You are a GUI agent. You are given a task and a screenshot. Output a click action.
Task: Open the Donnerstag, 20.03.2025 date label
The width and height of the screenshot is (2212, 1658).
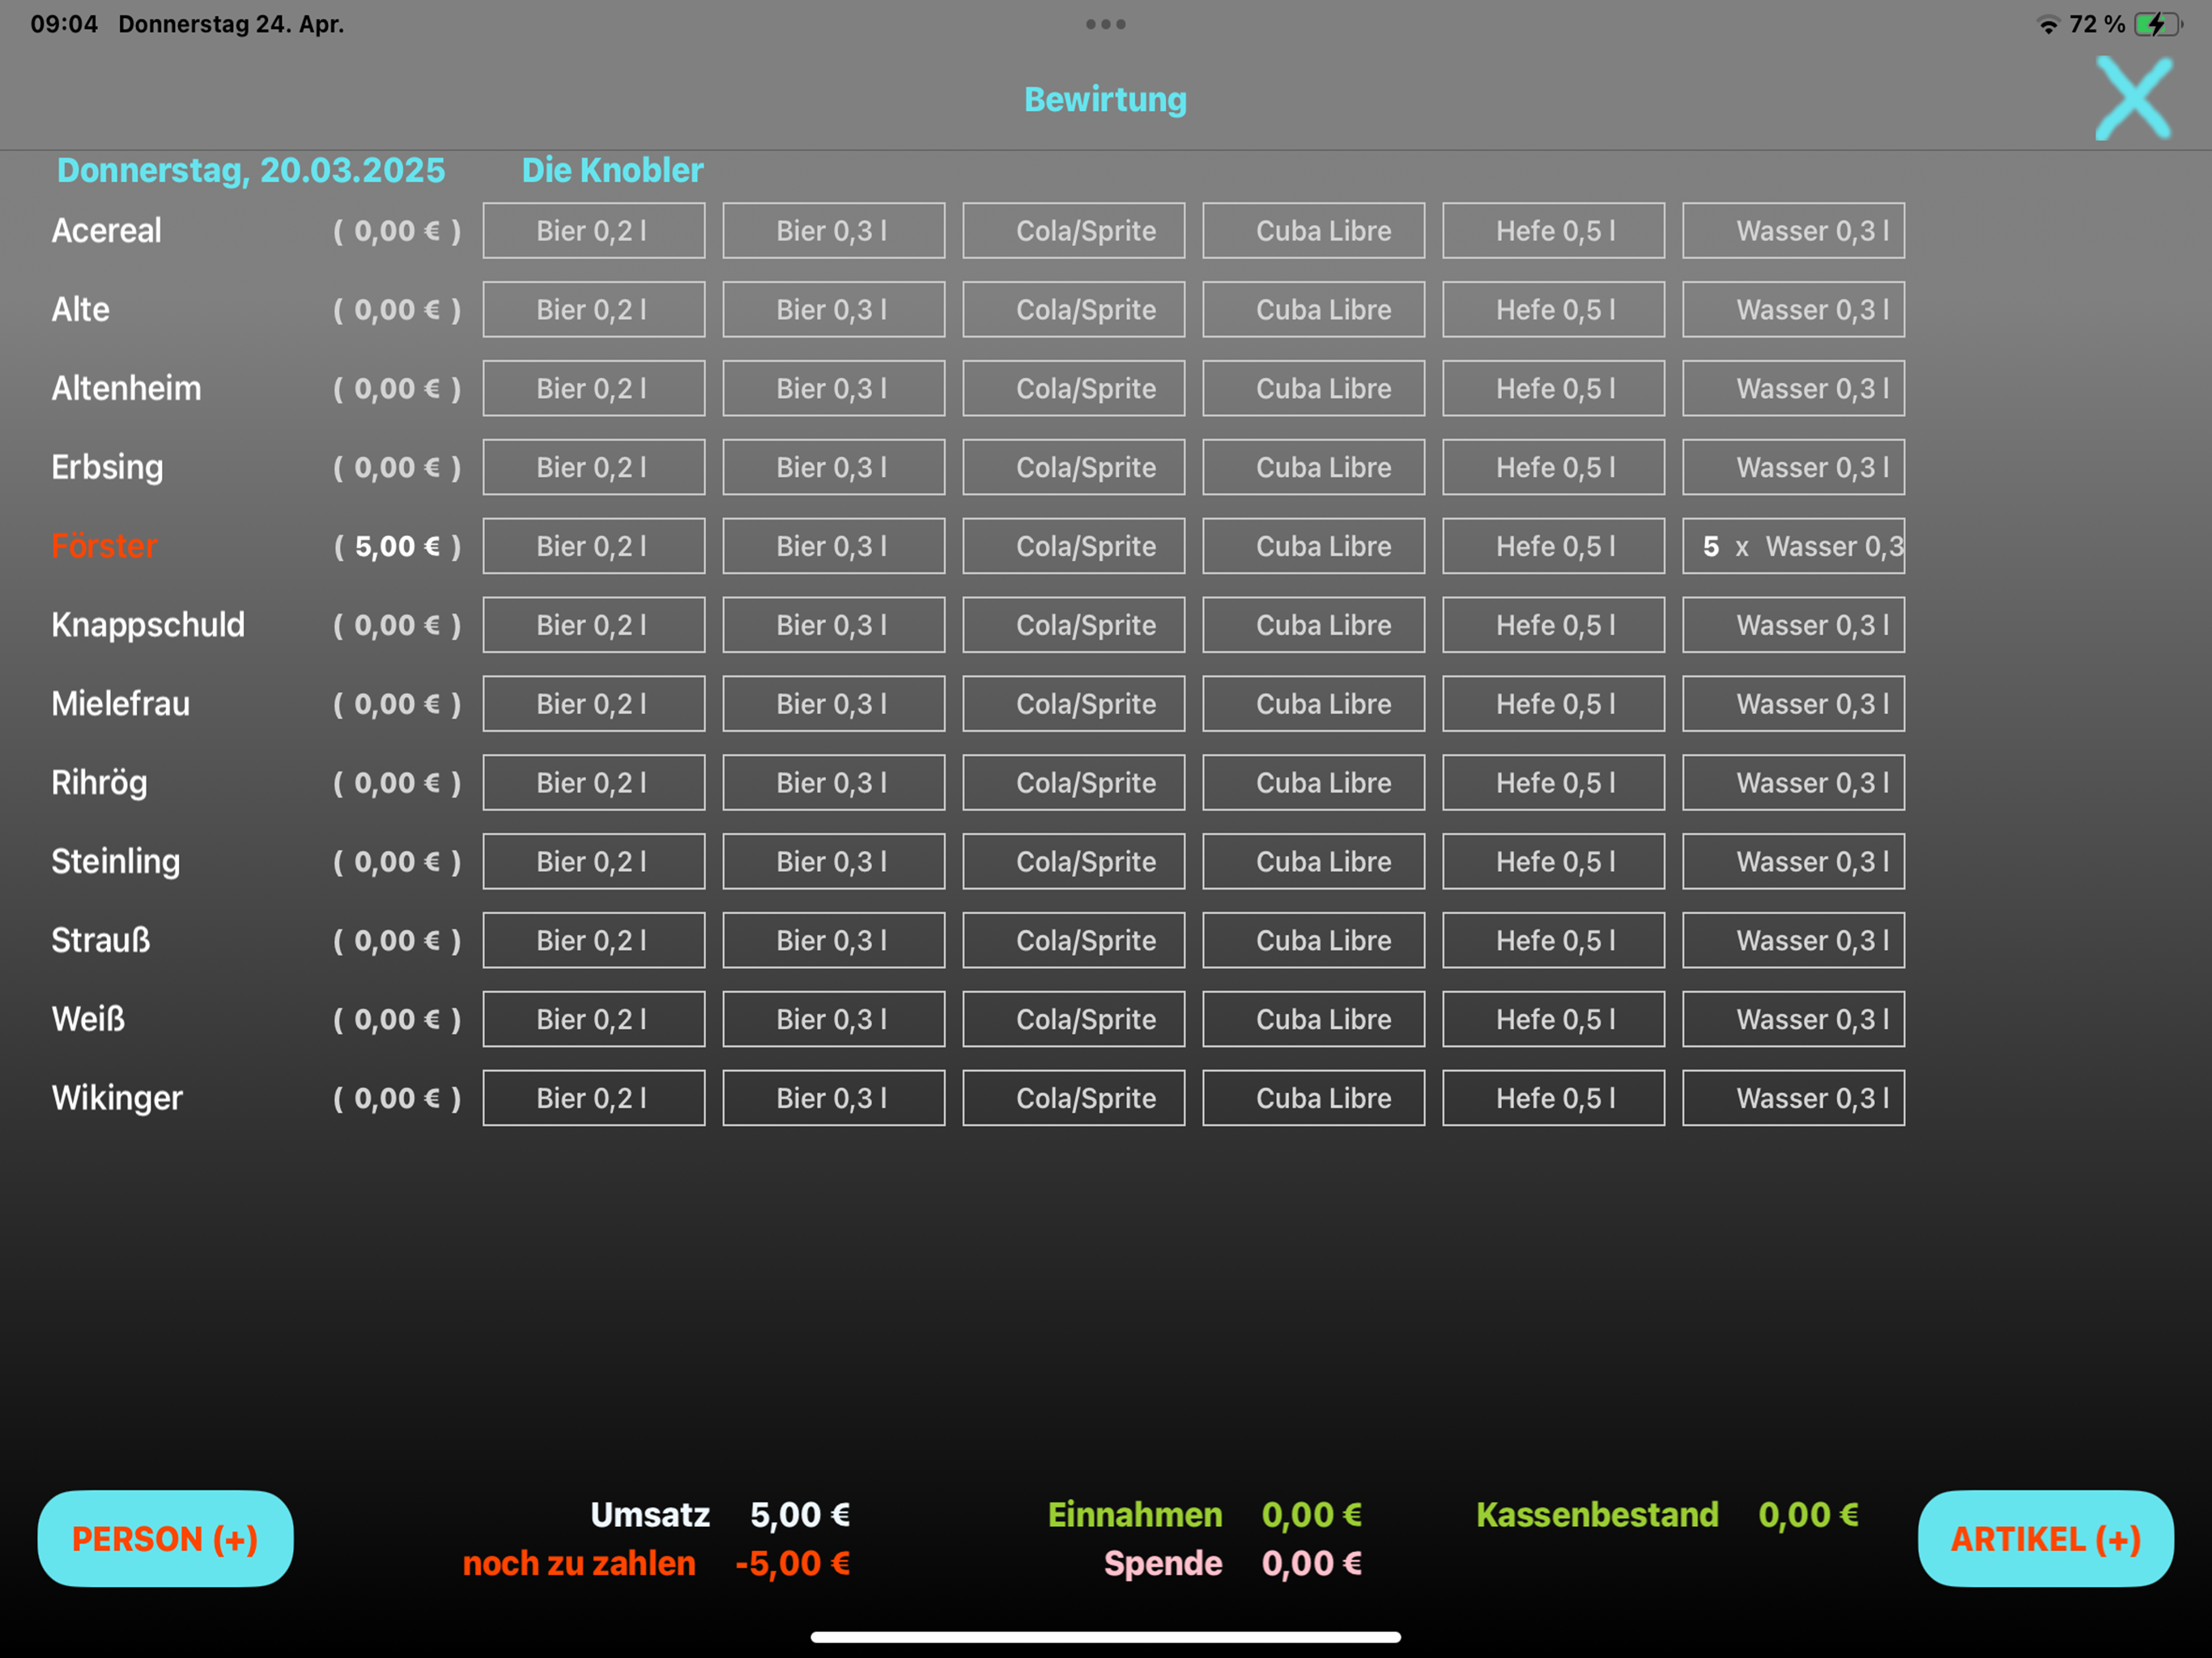tap(250, 170)
